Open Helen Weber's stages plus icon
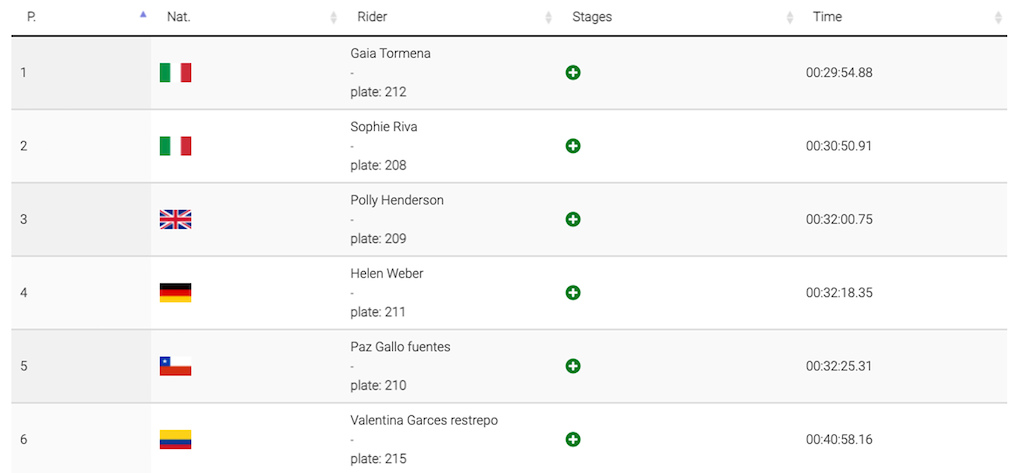 tap(573, 292)
